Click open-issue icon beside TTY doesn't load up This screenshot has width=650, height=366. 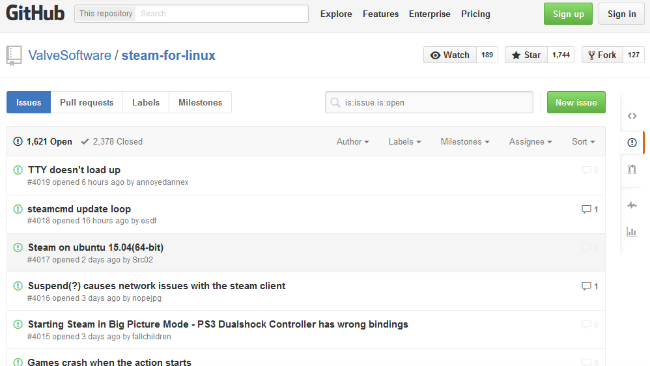point(18,170)
